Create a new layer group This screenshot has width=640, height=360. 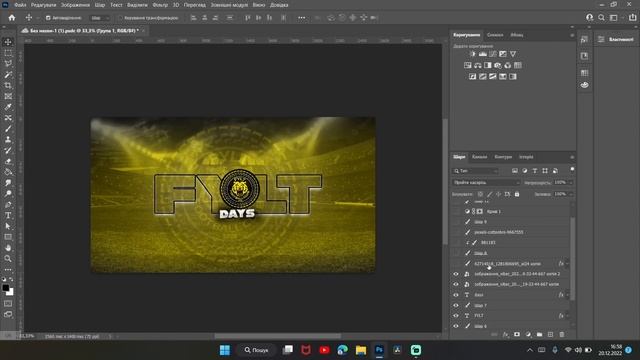coord(539,334)
